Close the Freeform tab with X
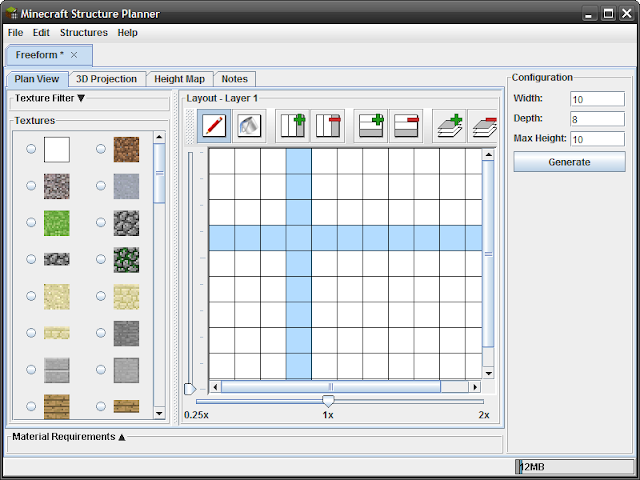The height and width of the screenshot is (480, 640). 74,55
